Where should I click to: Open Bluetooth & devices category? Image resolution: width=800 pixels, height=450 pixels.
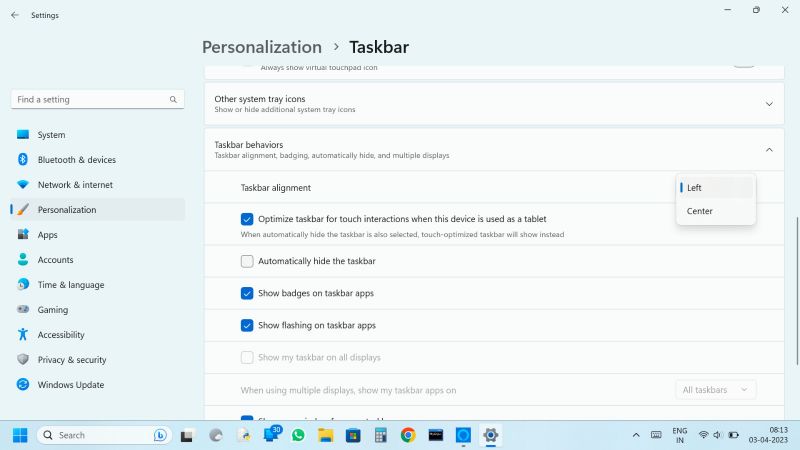(97, 160)
